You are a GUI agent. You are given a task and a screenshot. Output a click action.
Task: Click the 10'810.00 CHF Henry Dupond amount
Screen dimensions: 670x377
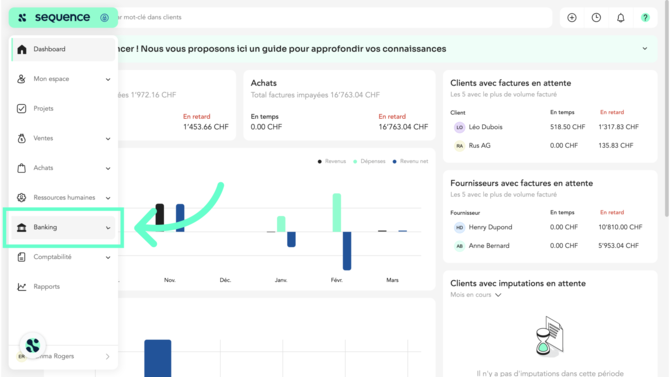[x=620, y=227]
